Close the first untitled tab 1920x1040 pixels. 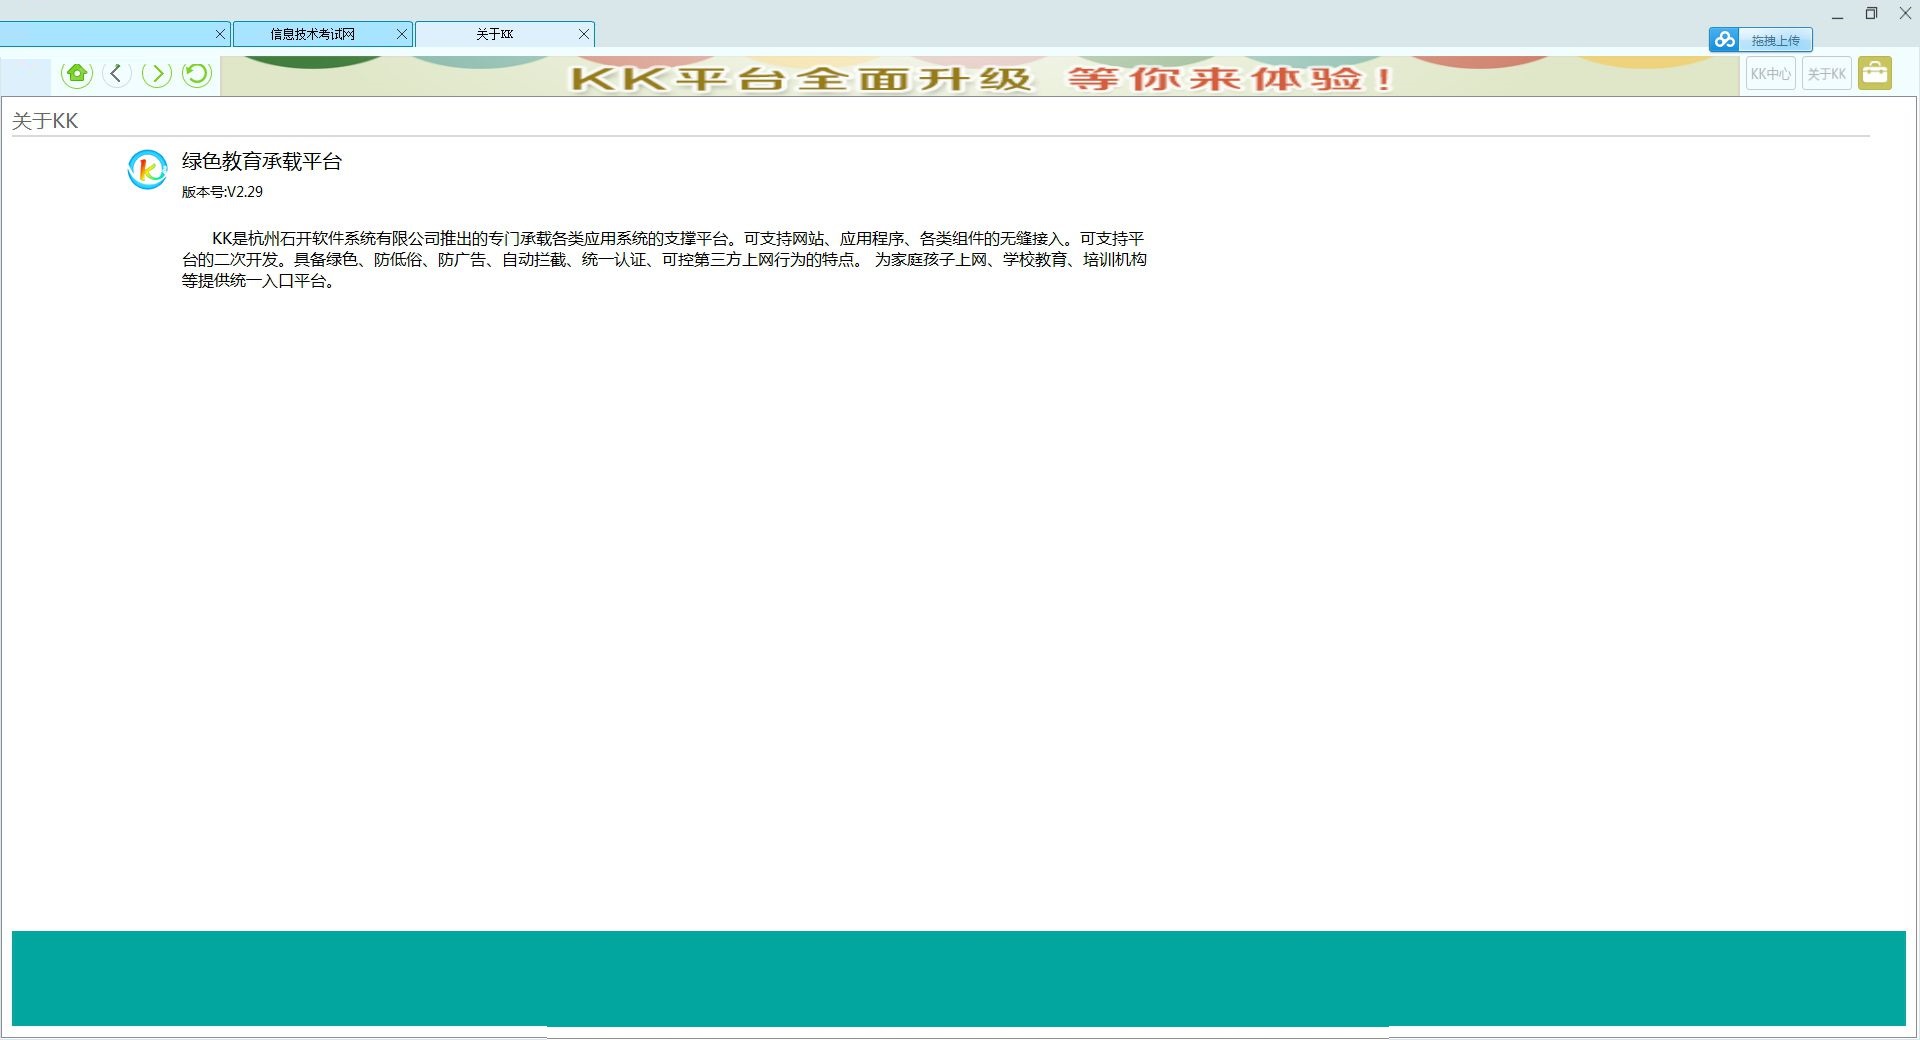point(220,34)
